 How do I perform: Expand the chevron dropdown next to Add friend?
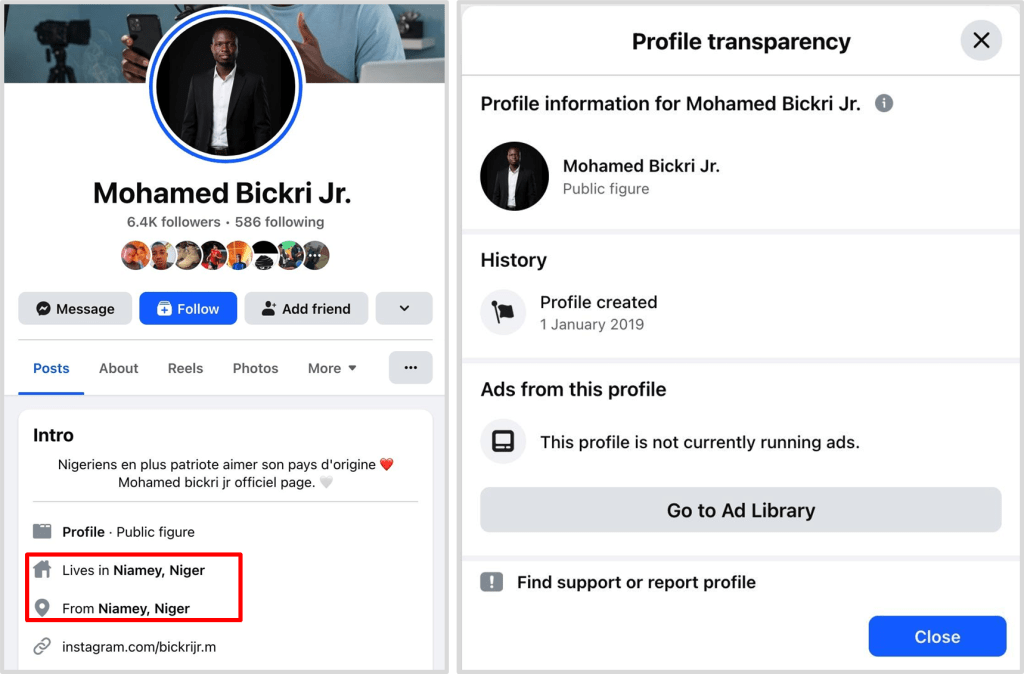click(404, 309)
